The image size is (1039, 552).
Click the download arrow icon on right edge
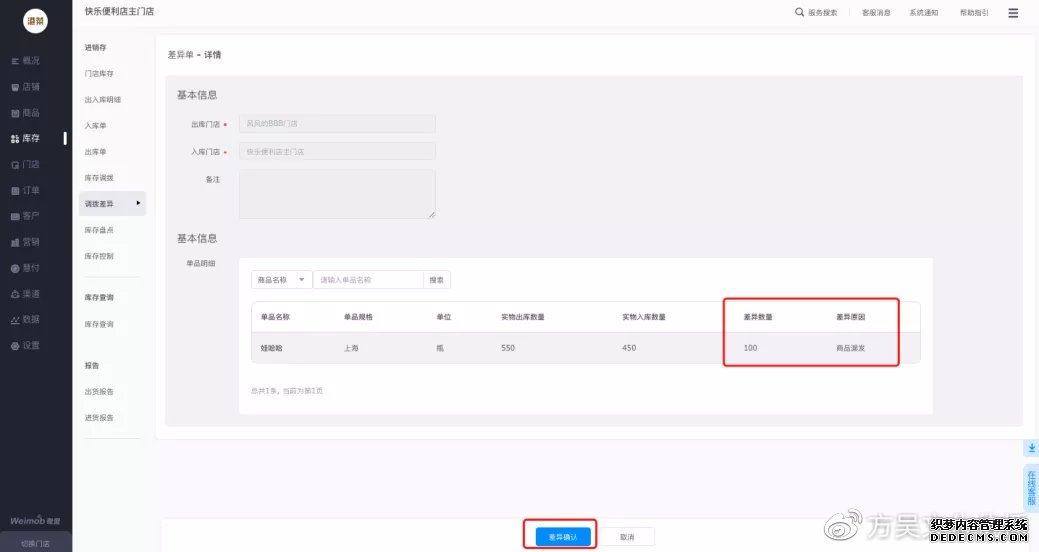tap(1031, 449)
